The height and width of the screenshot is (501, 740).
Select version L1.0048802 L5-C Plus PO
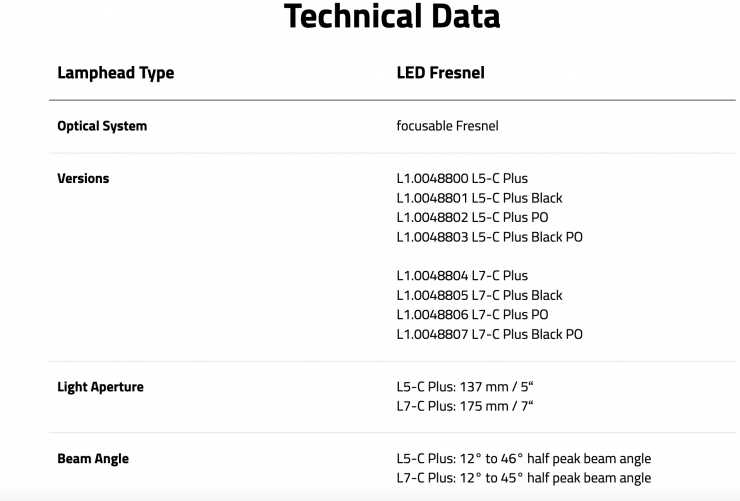(472, 218)
